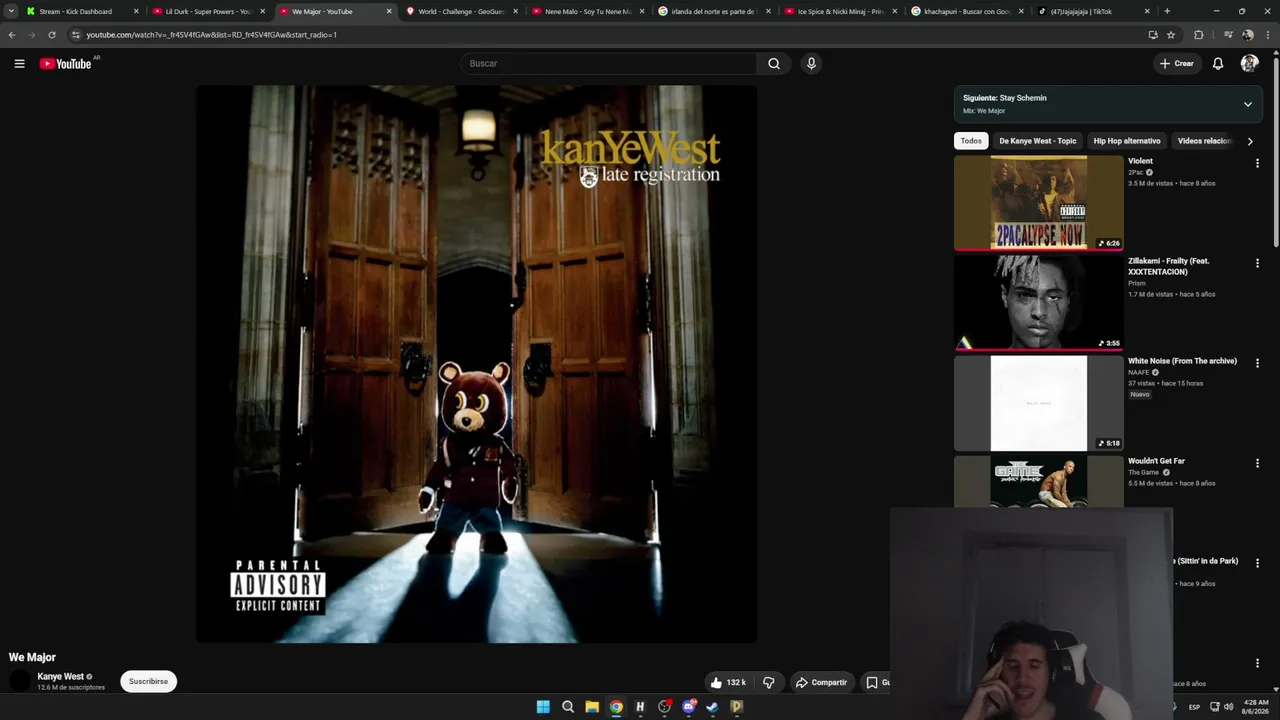This screenshot has height=720, width=1280.
Task: Click the browser address bar URL
Action: 211,34
